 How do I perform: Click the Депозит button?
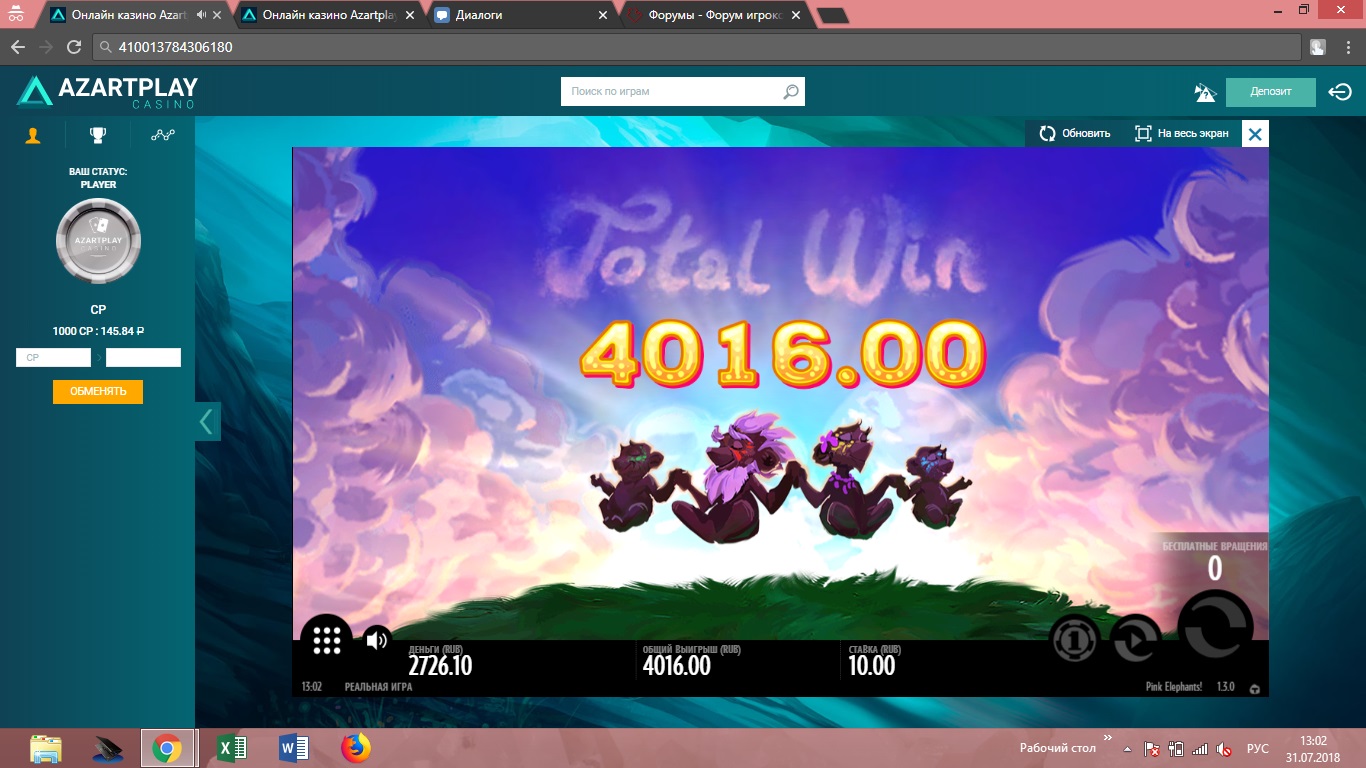click(1270, 92)
